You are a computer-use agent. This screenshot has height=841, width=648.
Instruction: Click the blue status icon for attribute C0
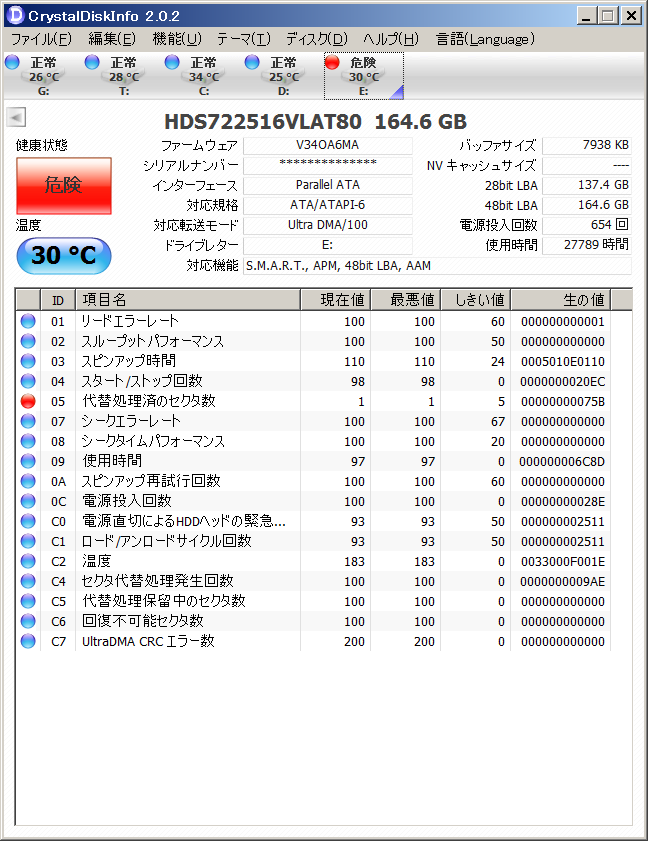[28, 521]
